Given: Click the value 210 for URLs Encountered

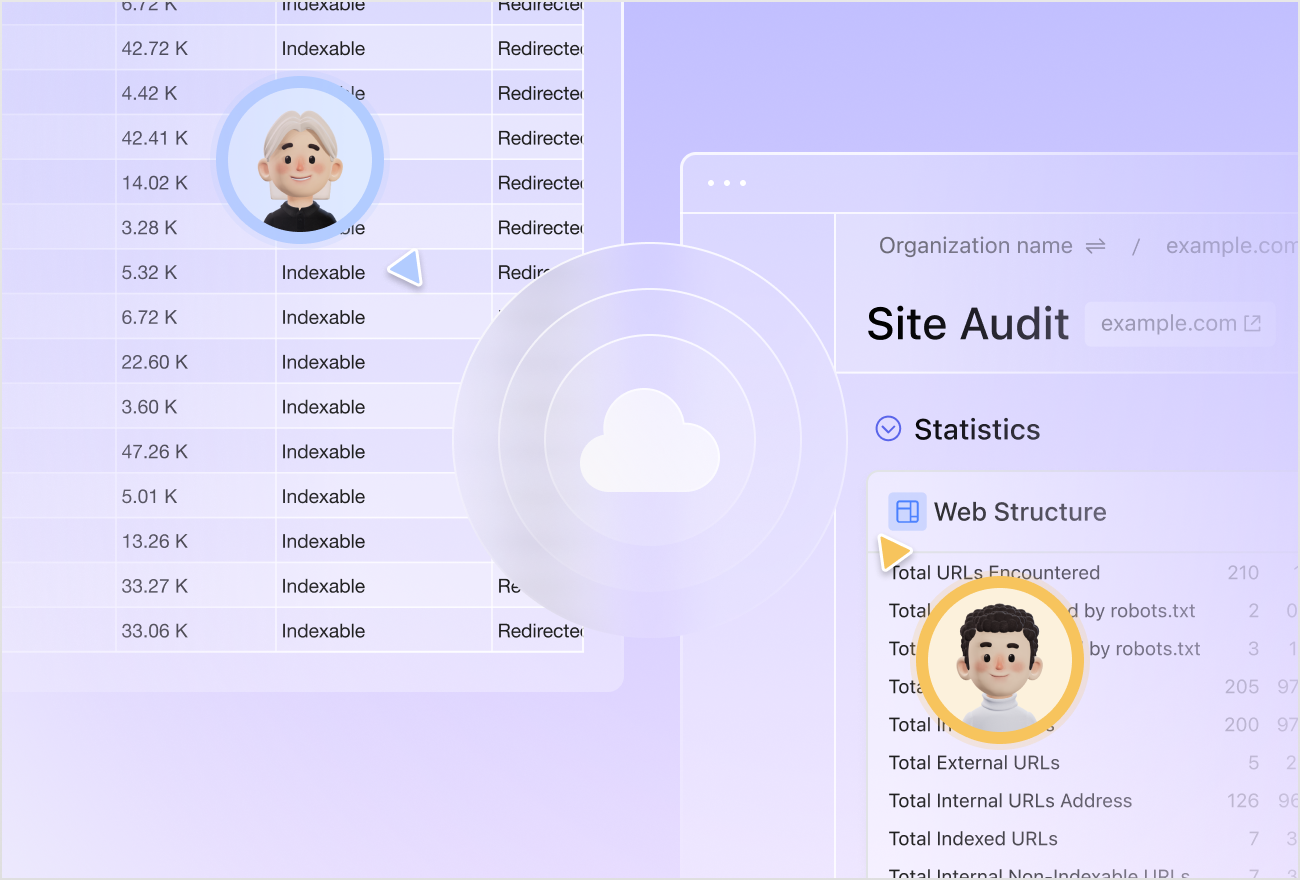Looking at the screenshot, I should coord(1243,573).
